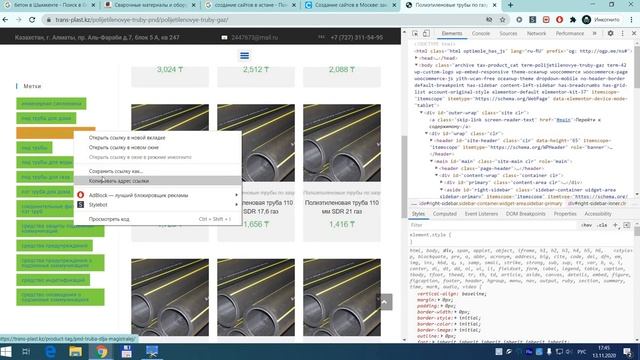Toggle the .cls class editor
Image resolution: width=640 pixels, height=360 pixels.
pyautogui.click(x=602, y=225)
